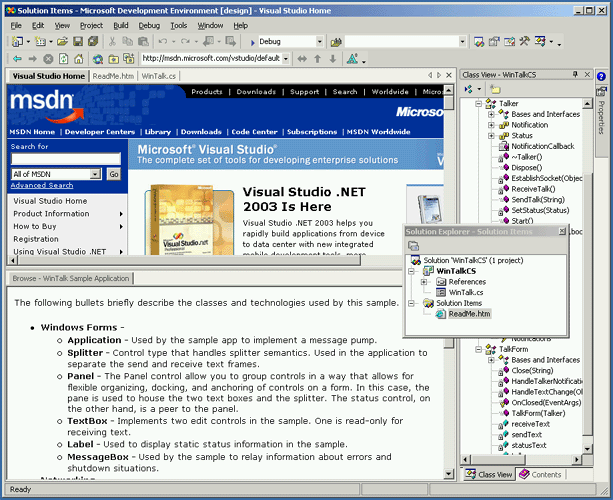Click the Class View horizontal scrollbar right arrow

[x=577, y=459]
